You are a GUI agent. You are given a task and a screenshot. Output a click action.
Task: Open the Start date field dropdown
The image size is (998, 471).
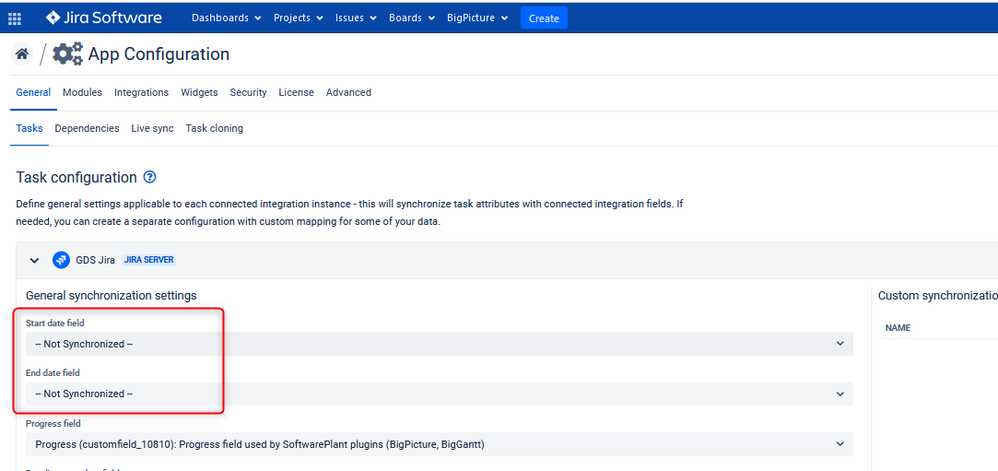pyautogui.click(x=439, y=344)
